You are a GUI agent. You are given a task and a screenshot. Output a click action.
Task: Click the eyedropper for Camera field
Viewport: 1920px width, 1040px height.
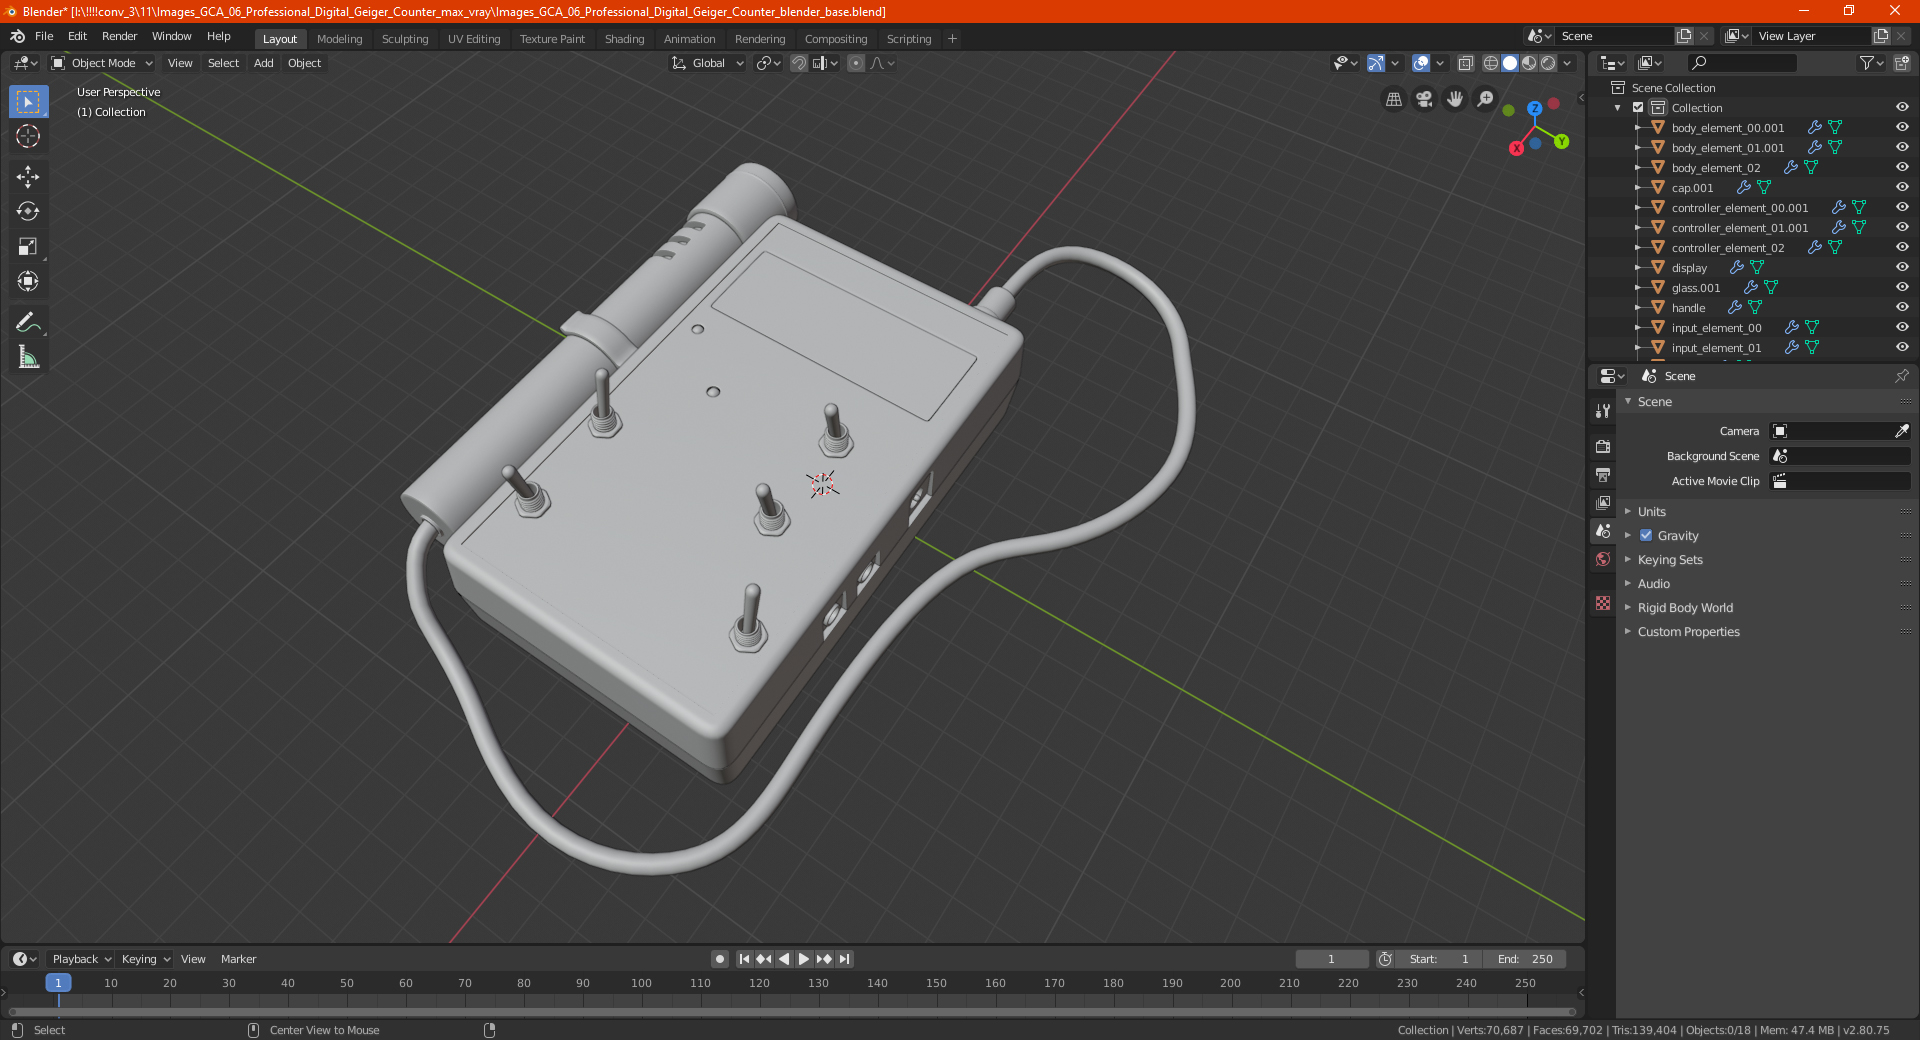pos(1901,431)
